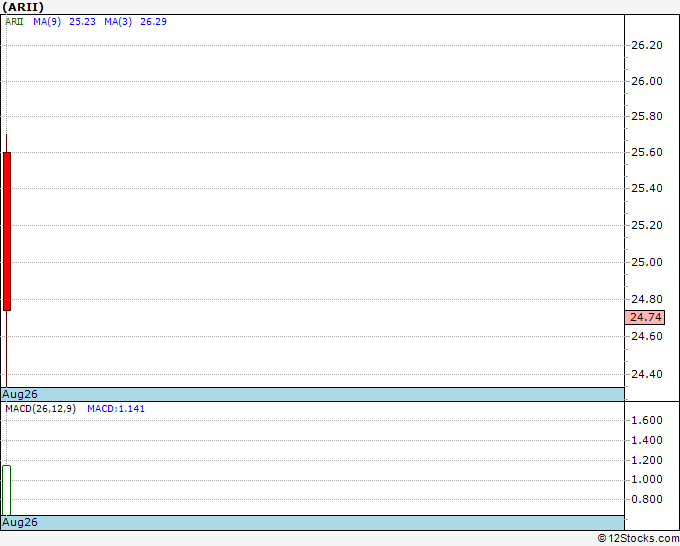Click the red ARII candlestick body
Image resolution: width=680 pixels, height=546 pixels.
(x=7, y=231)
